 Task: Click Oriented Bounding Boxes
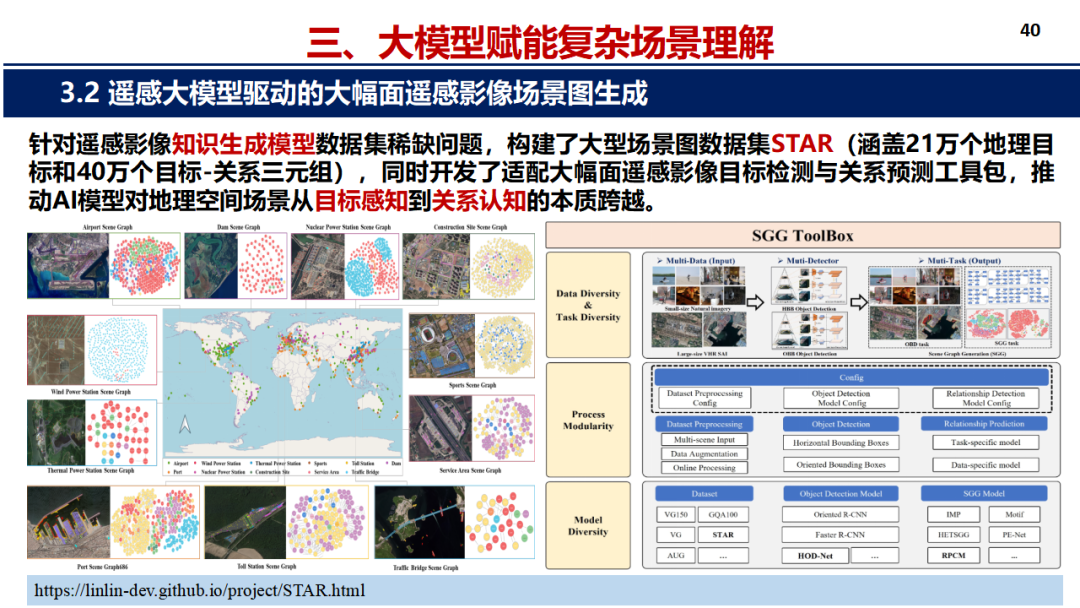pyautogui.click(x=841, y=465)
